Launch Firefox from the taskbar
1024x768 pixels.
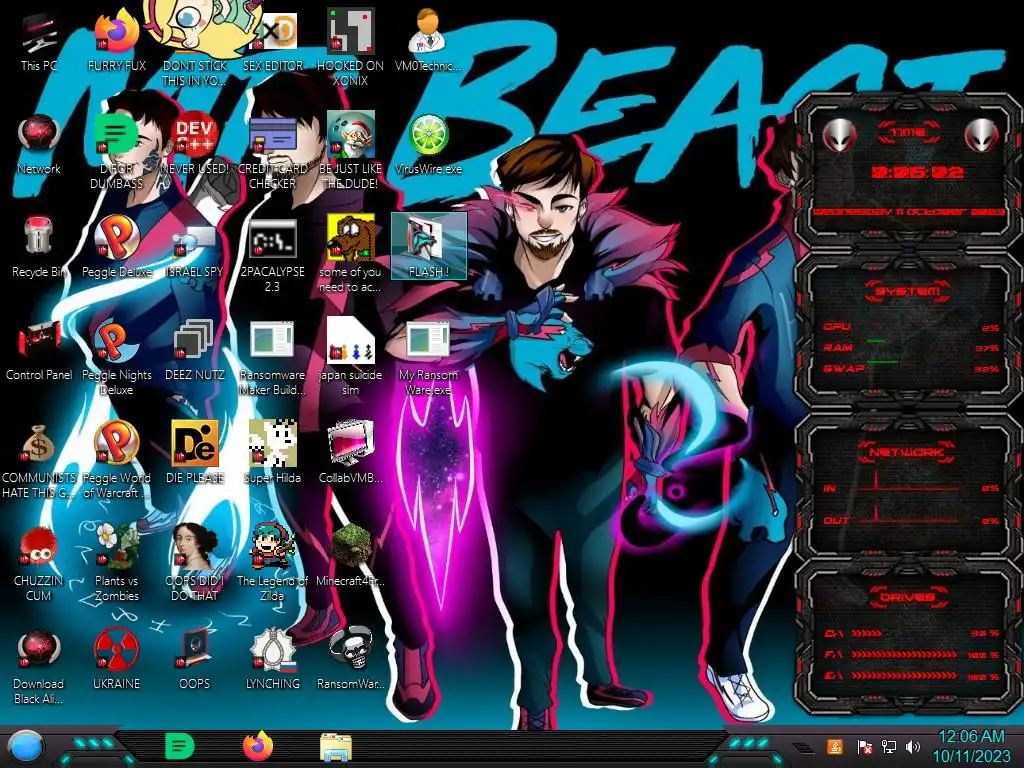point(258,746)
